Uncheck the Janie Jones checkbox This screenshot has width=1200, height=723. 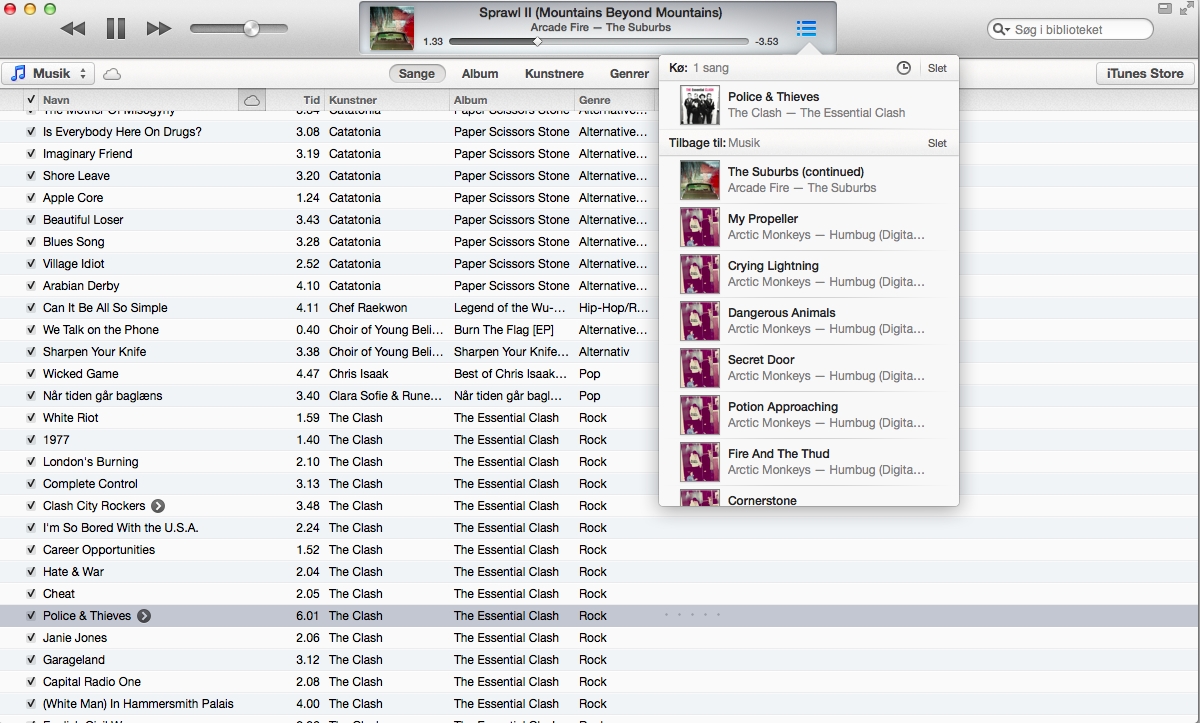pos(31,638)
